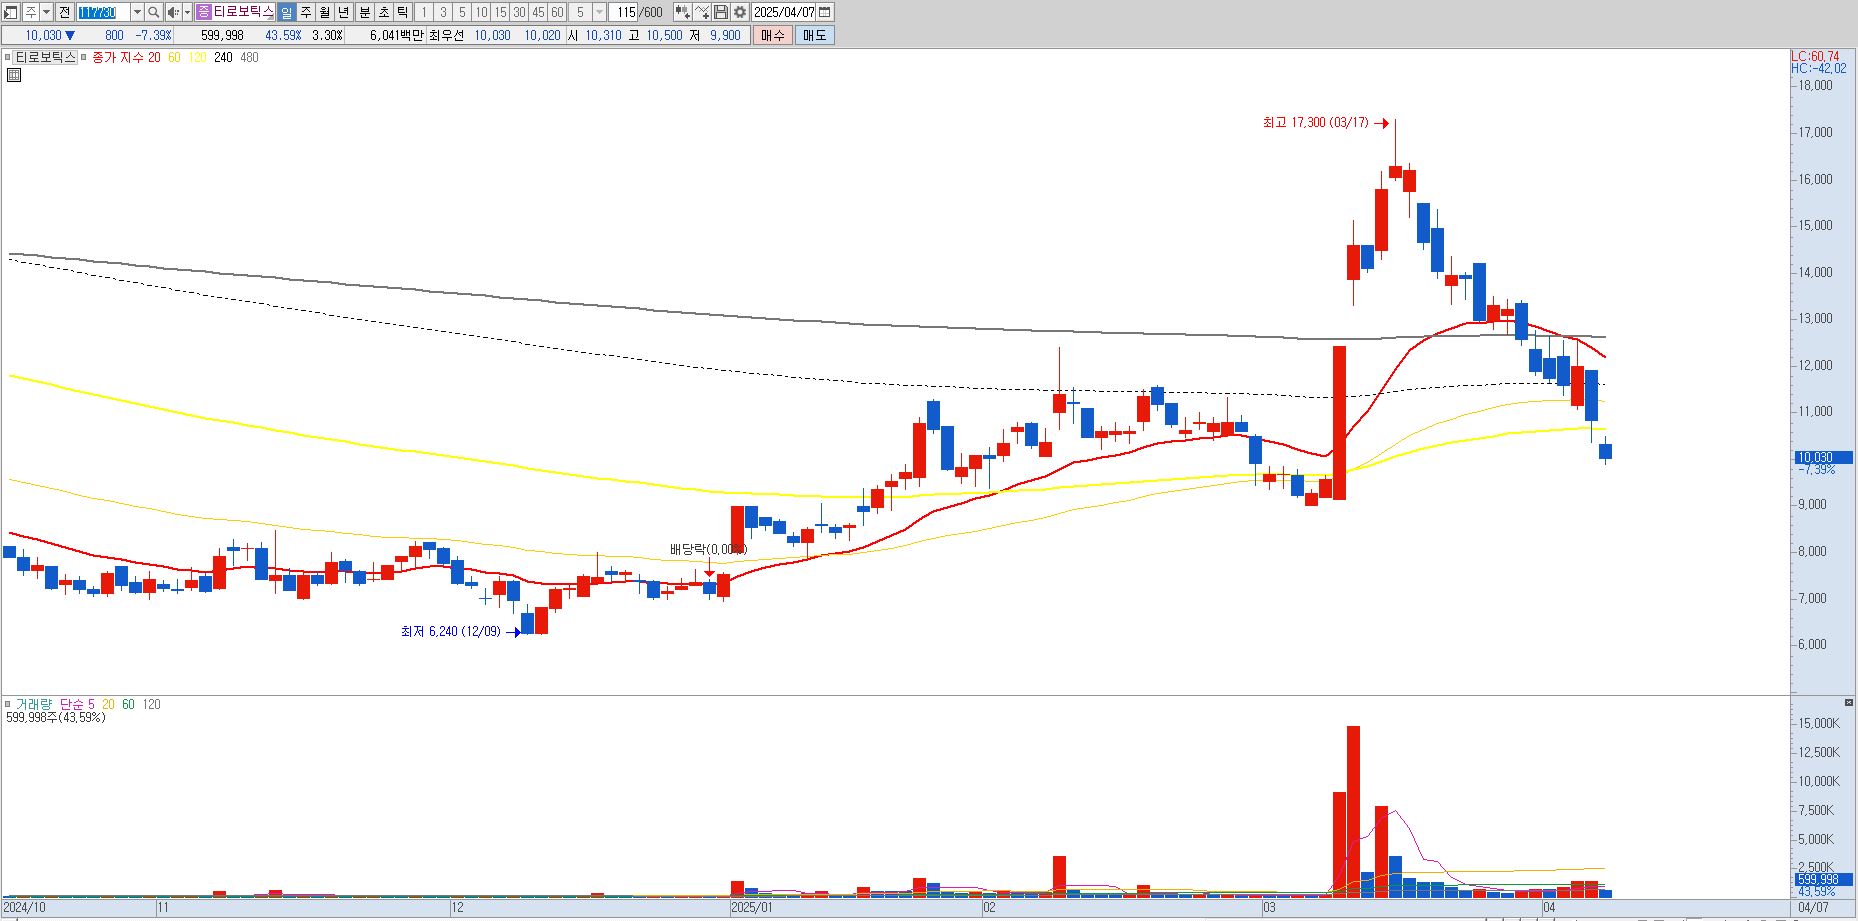1858x921 pixels.
Task: Click the bar count field showing 115
Action: click(x=625, y=12)
